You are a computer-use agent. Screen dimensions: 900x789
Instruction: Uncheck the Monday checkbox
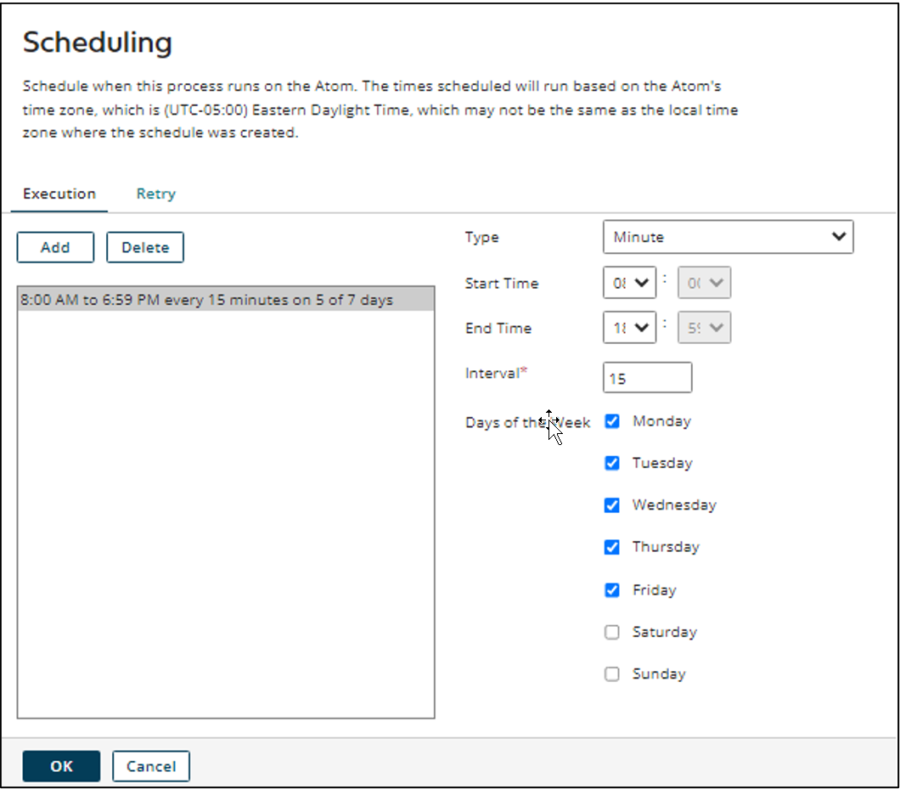coord(612,421)
